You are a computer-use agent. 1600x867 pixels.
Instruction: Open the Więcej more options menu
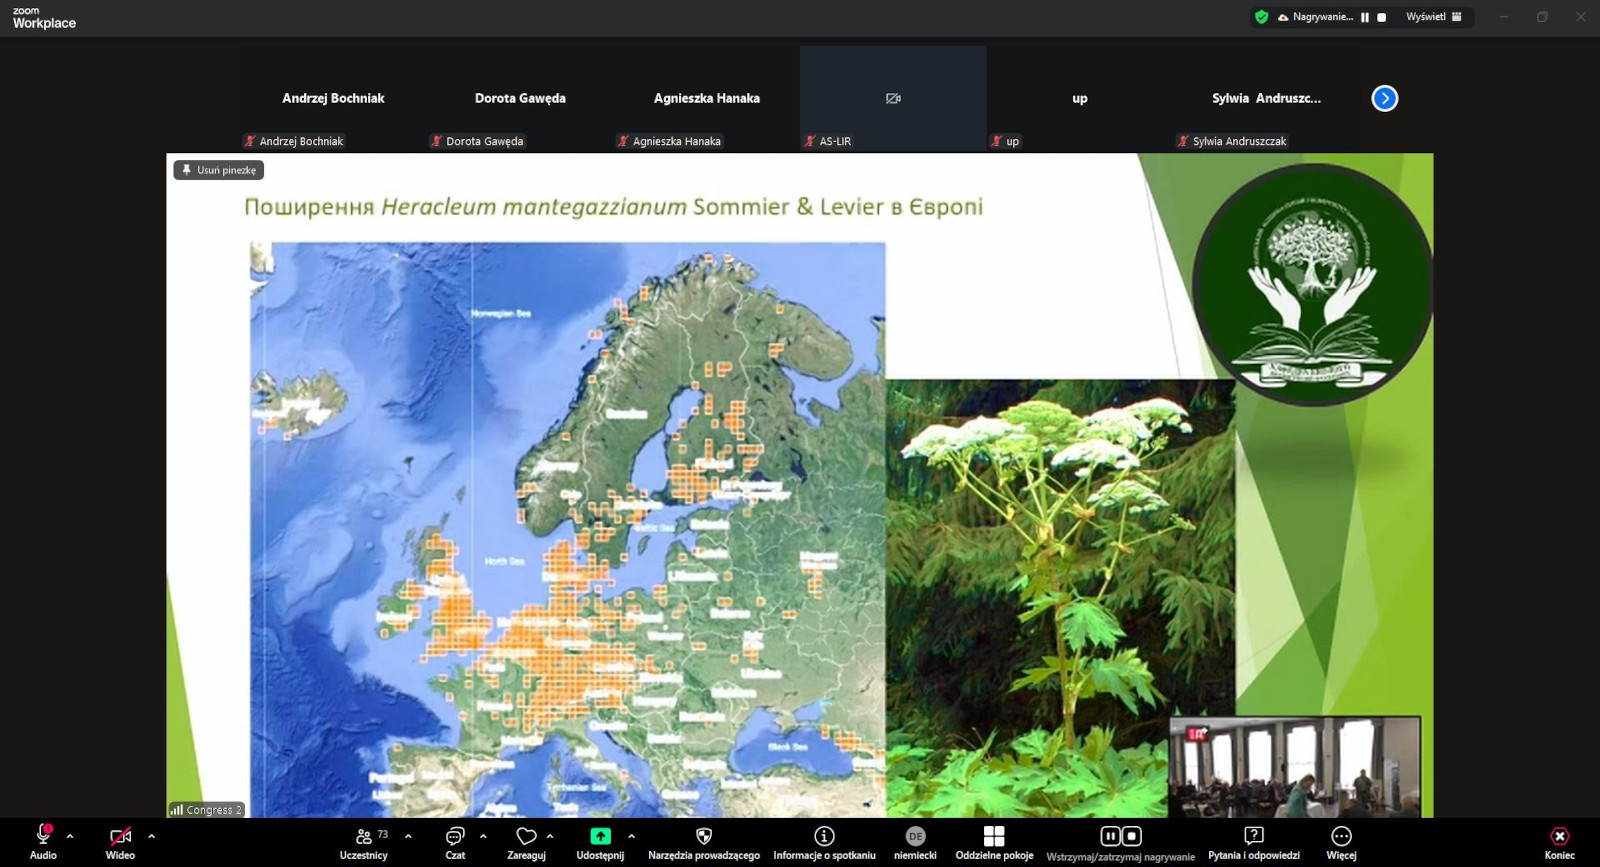coord(1341,837)
